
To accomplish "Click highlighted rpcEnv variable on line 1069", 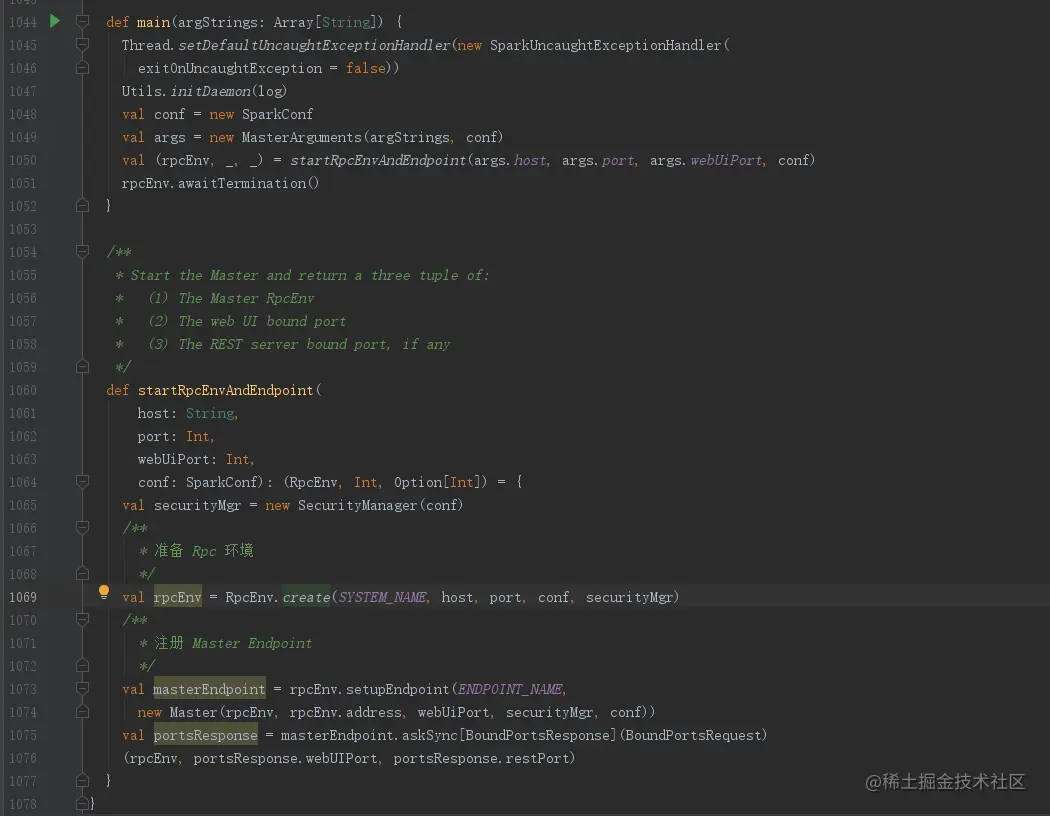I will [177, 597].
